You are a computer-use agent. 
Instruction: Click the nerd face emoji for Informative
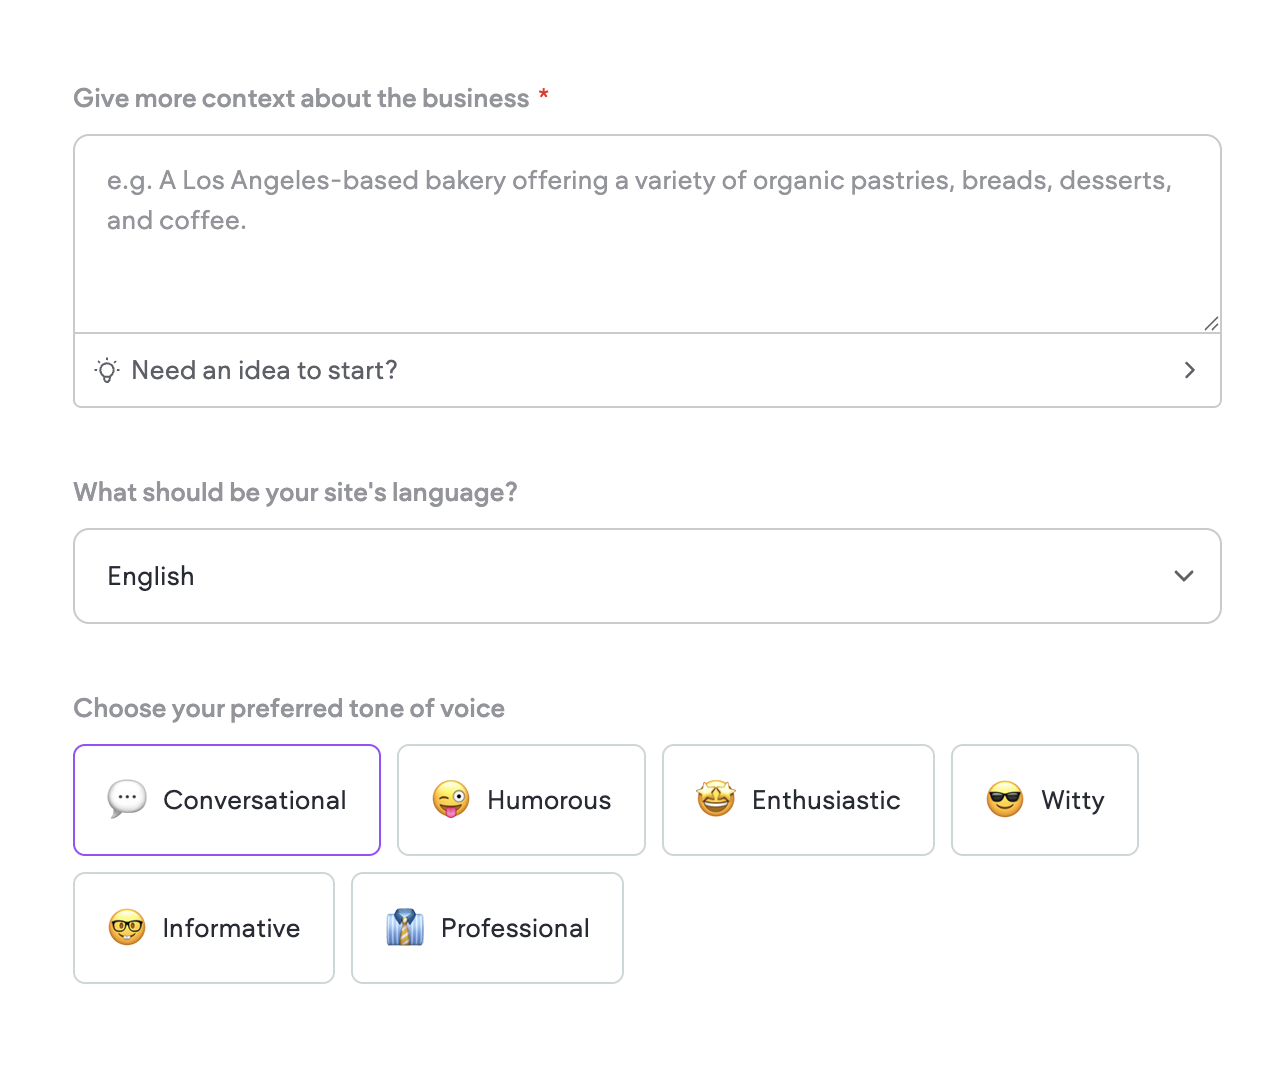point(127,928)
